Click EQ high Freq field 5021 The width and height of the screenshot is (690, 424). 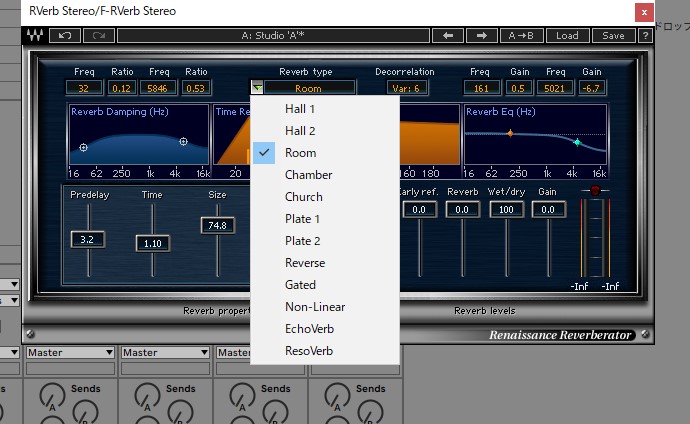[x=554, y=88]
